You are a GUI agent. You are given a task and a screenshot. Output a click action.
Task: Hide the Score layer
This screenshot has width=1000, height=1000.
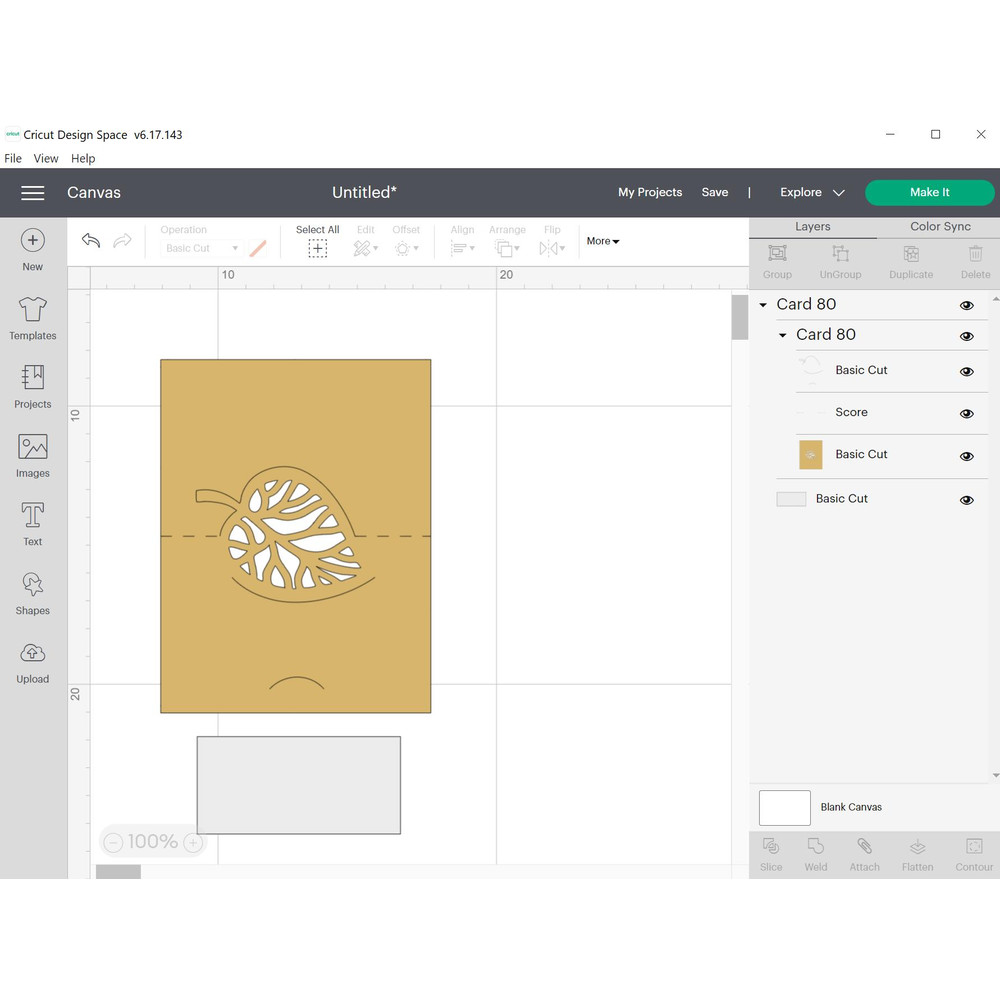tap(966, 414)
